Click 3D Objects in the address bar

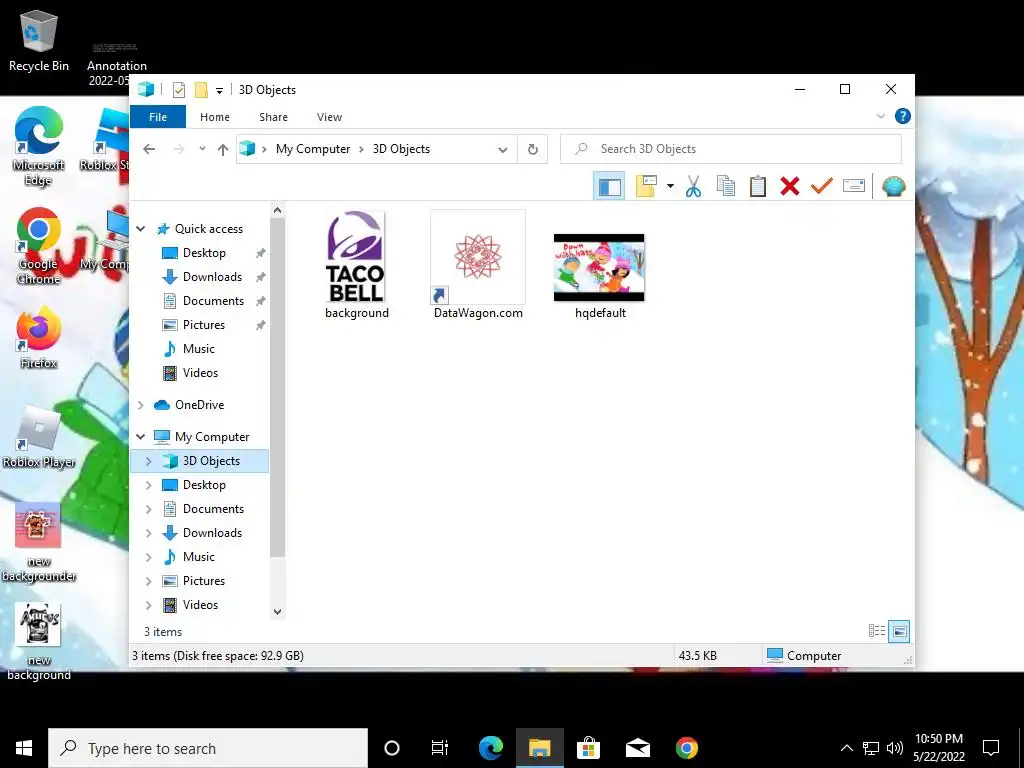coord(401,149)
